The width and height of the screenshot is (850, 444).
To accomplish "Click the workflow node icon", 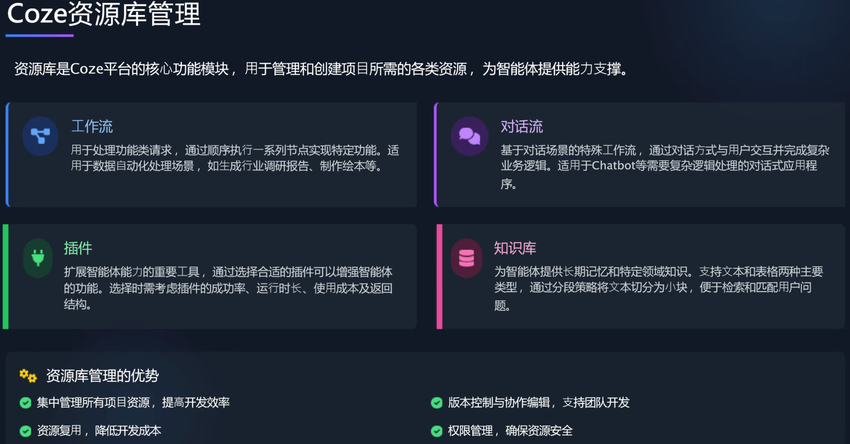I will click(41, 136).
